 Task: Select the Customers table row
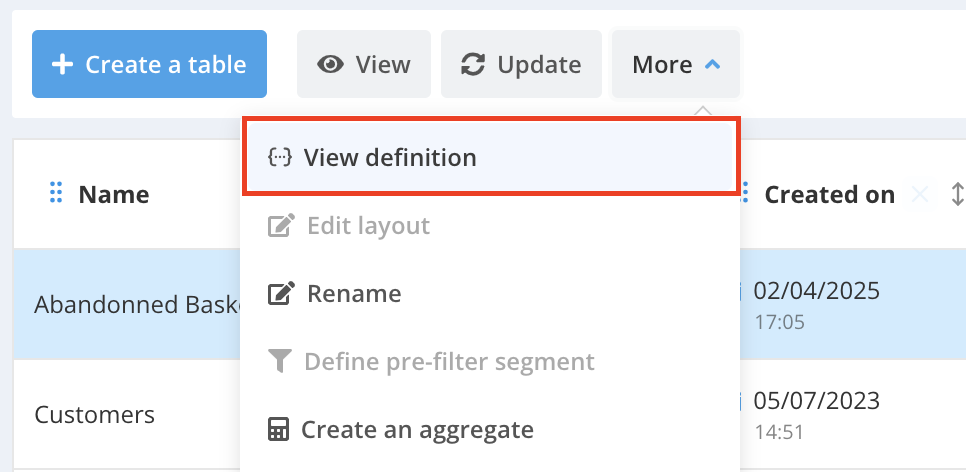(x=95, y=414)
